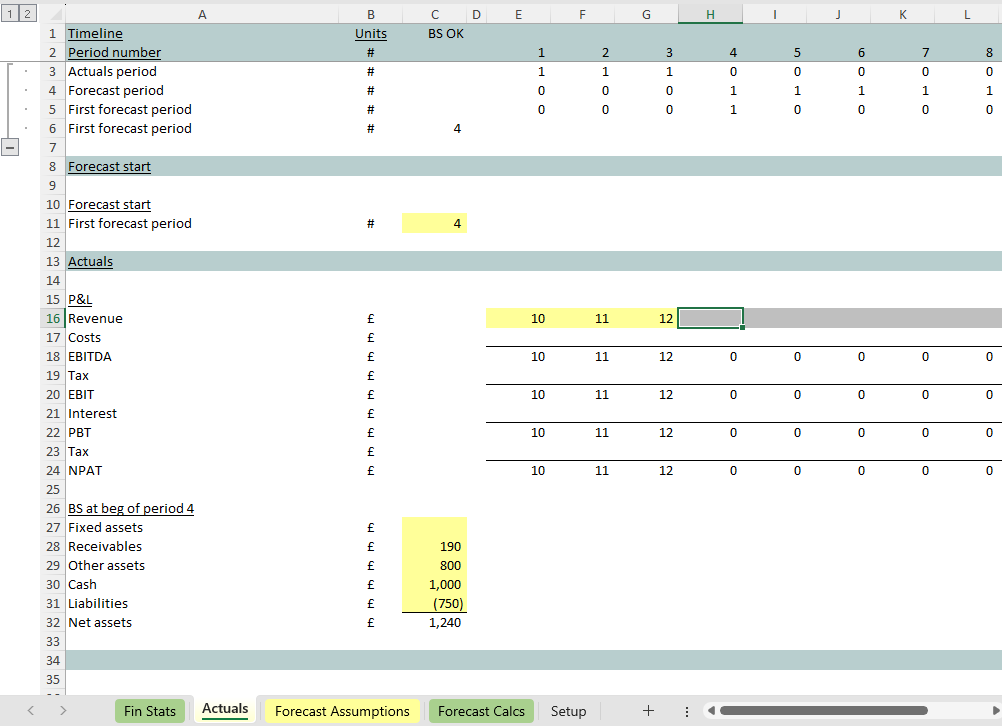Select row 16 header

pyautogui.click(x=52, y=319)
